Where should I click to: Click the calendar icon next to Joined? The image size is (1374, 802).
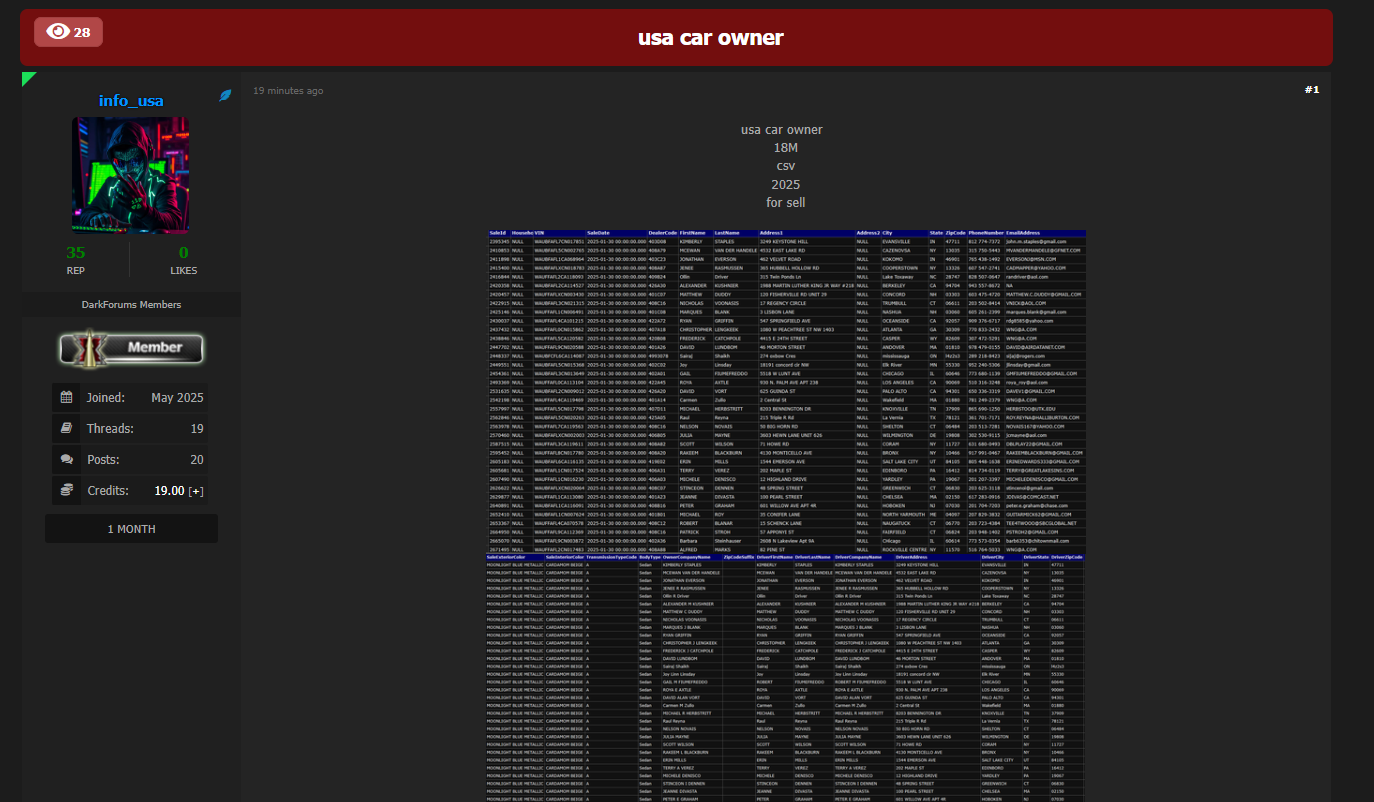(67, 397)
